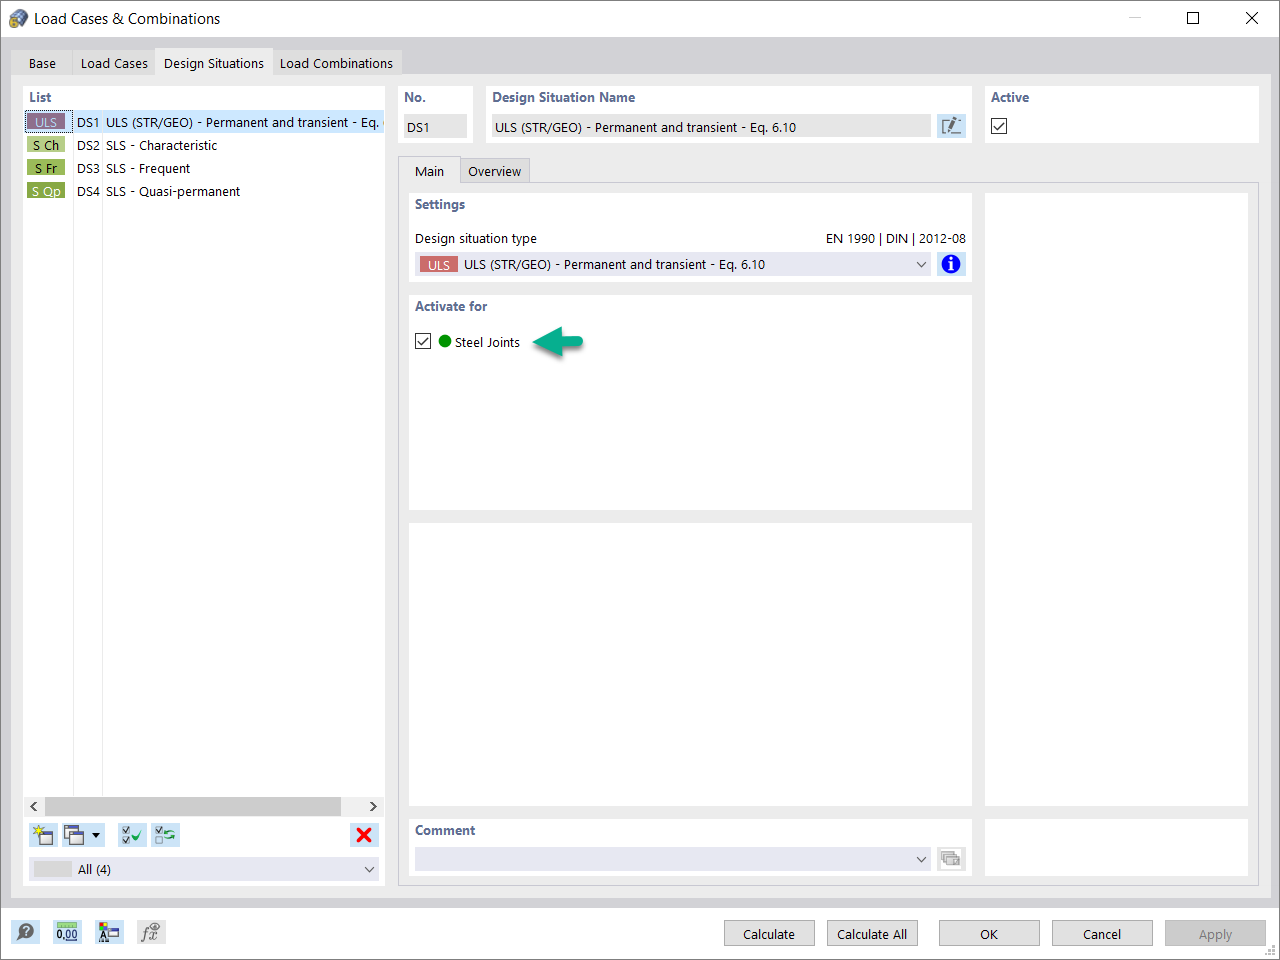The image size is (1280, 960).
Task: Click the purple ULS color tag in list
Action: tap(46, 122)
